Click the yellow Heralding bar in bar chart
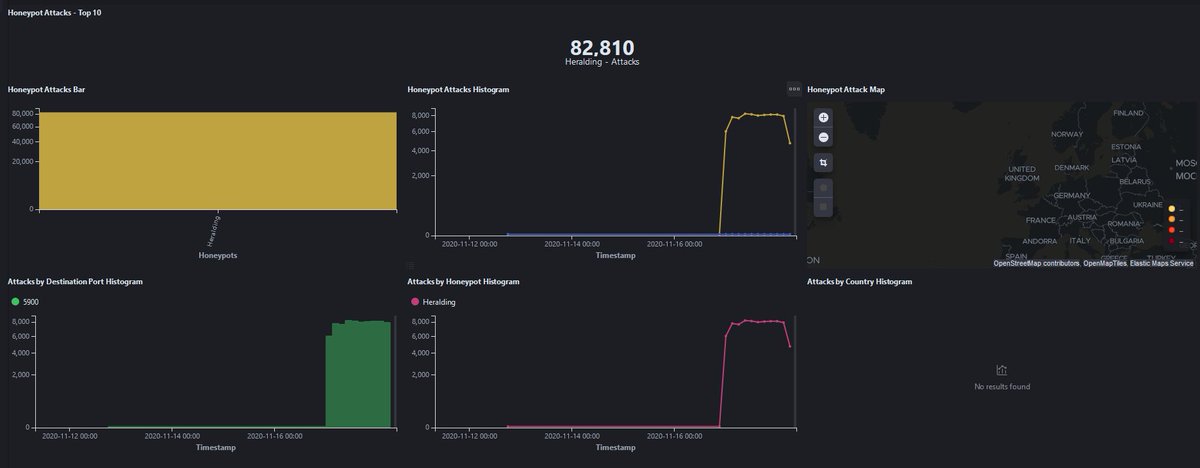 coord(217,160)
